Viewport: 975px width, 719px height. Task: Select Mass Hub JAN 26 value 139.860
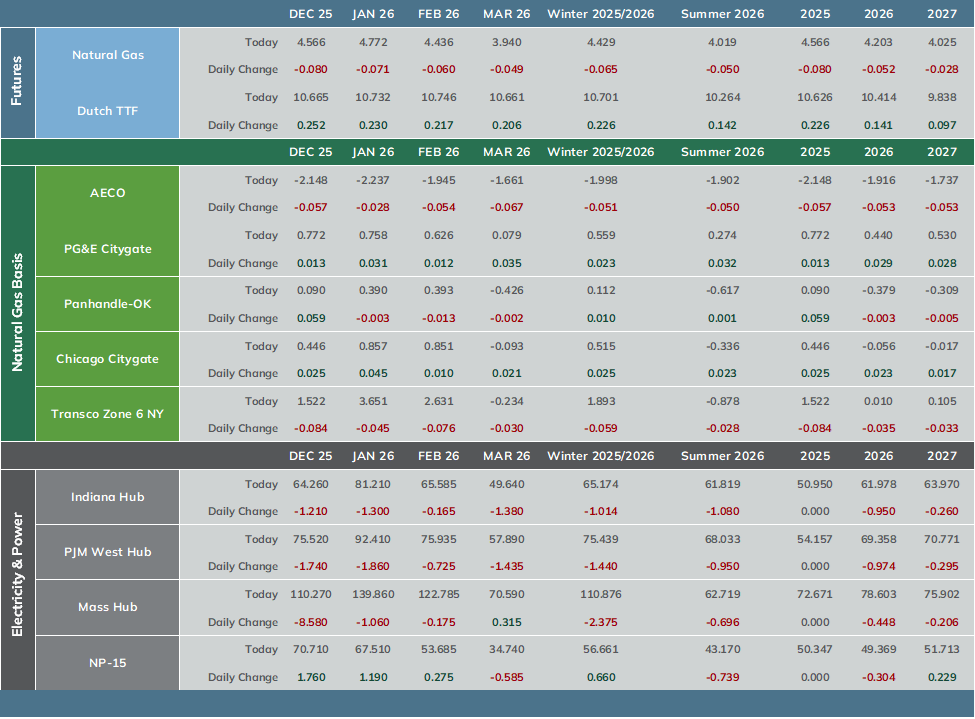[x=373, y=594]
